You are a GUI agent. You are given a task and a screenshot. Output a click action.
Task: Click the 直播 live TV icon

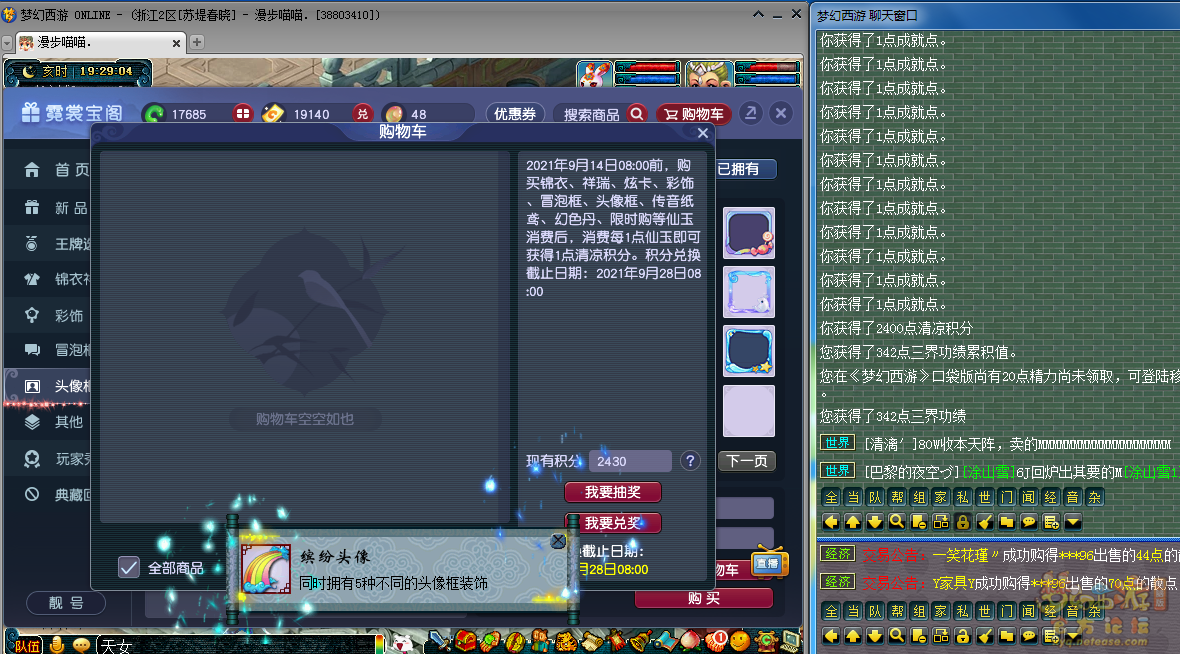pos(769,562)
